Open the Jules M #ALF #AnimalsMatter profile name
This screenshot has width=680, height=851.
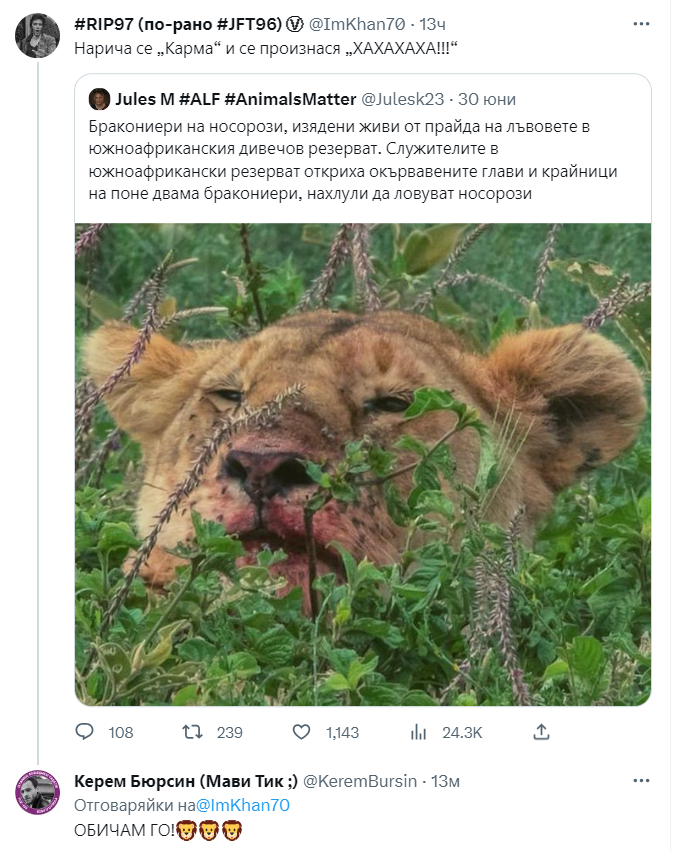coord(235,99)
